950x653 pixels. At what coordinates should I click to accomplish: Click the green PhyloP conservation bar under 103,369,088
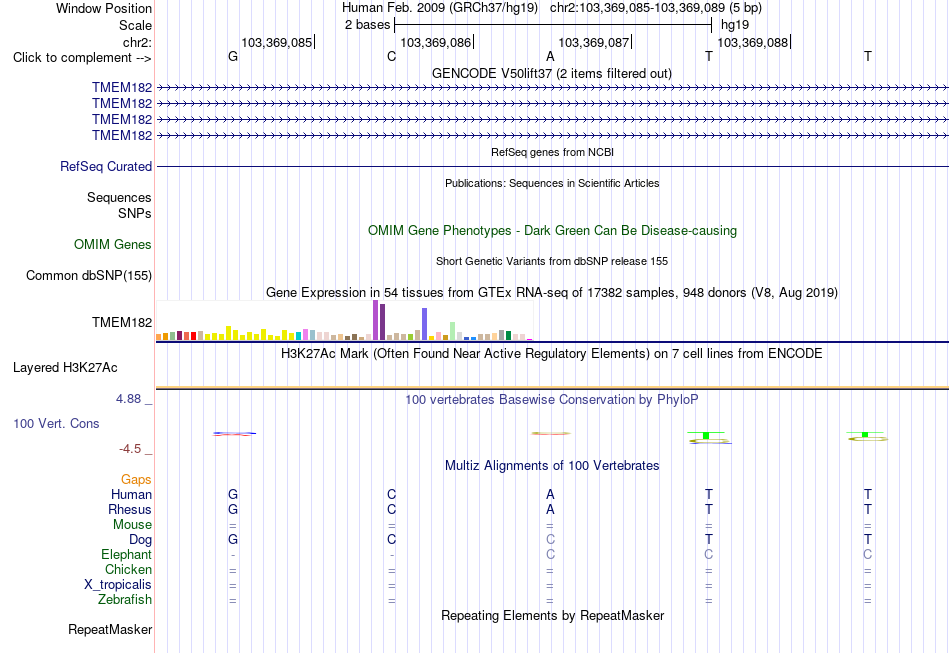706,435
